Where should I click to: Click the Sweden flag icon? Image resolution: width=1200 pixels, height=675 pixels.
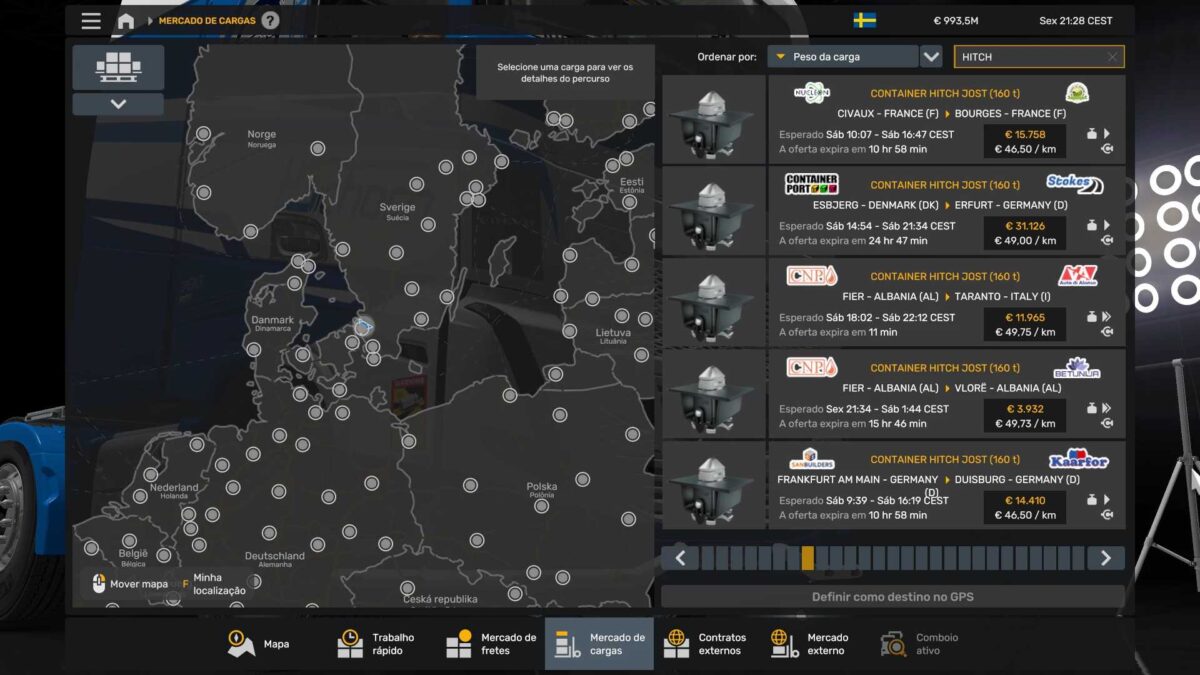864,21
